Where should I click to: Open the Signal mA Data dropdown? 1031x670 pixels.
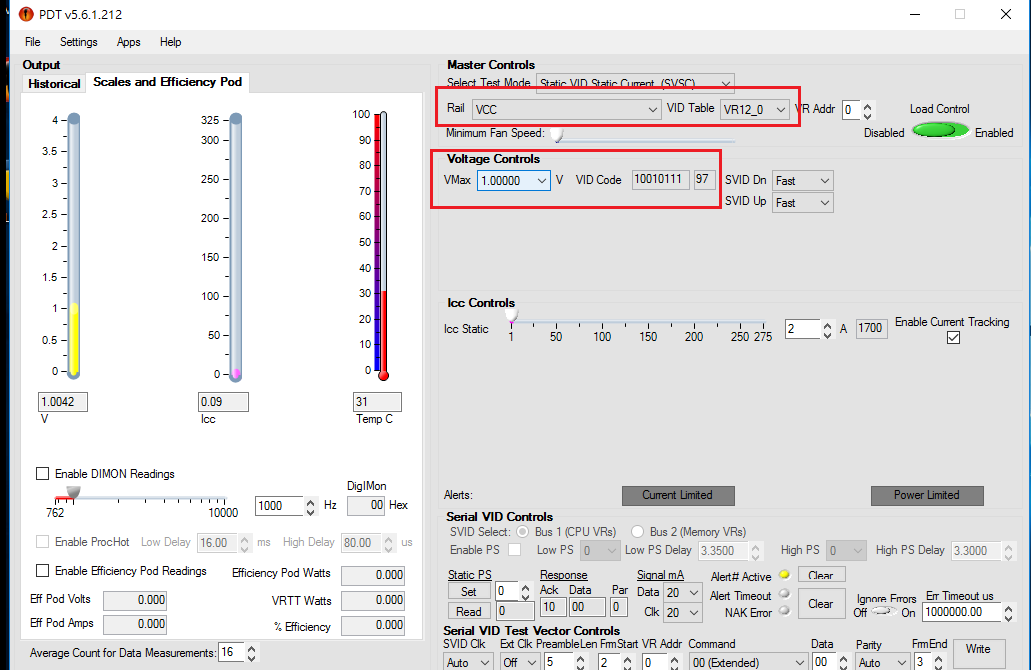(x=682, y=592)
